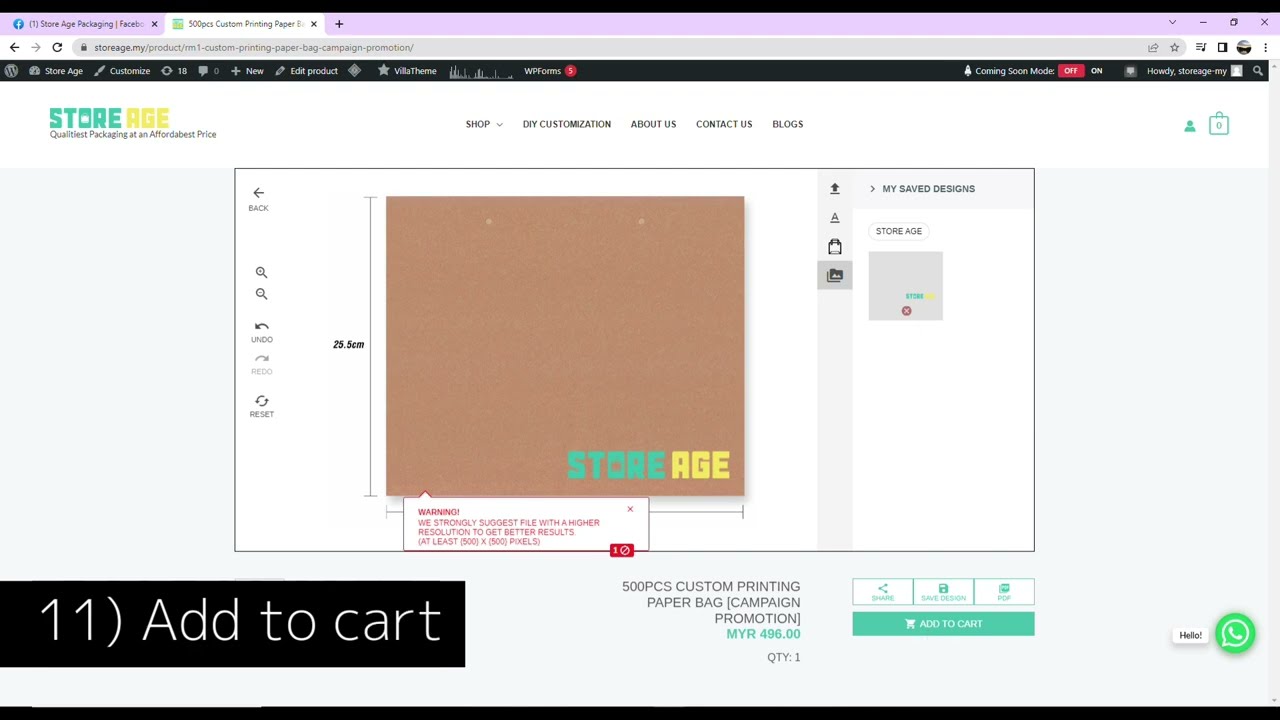The width and height of the screenshot is (1280, 720).
Task: Click the address bar URL
Action: tap(254, 47)
